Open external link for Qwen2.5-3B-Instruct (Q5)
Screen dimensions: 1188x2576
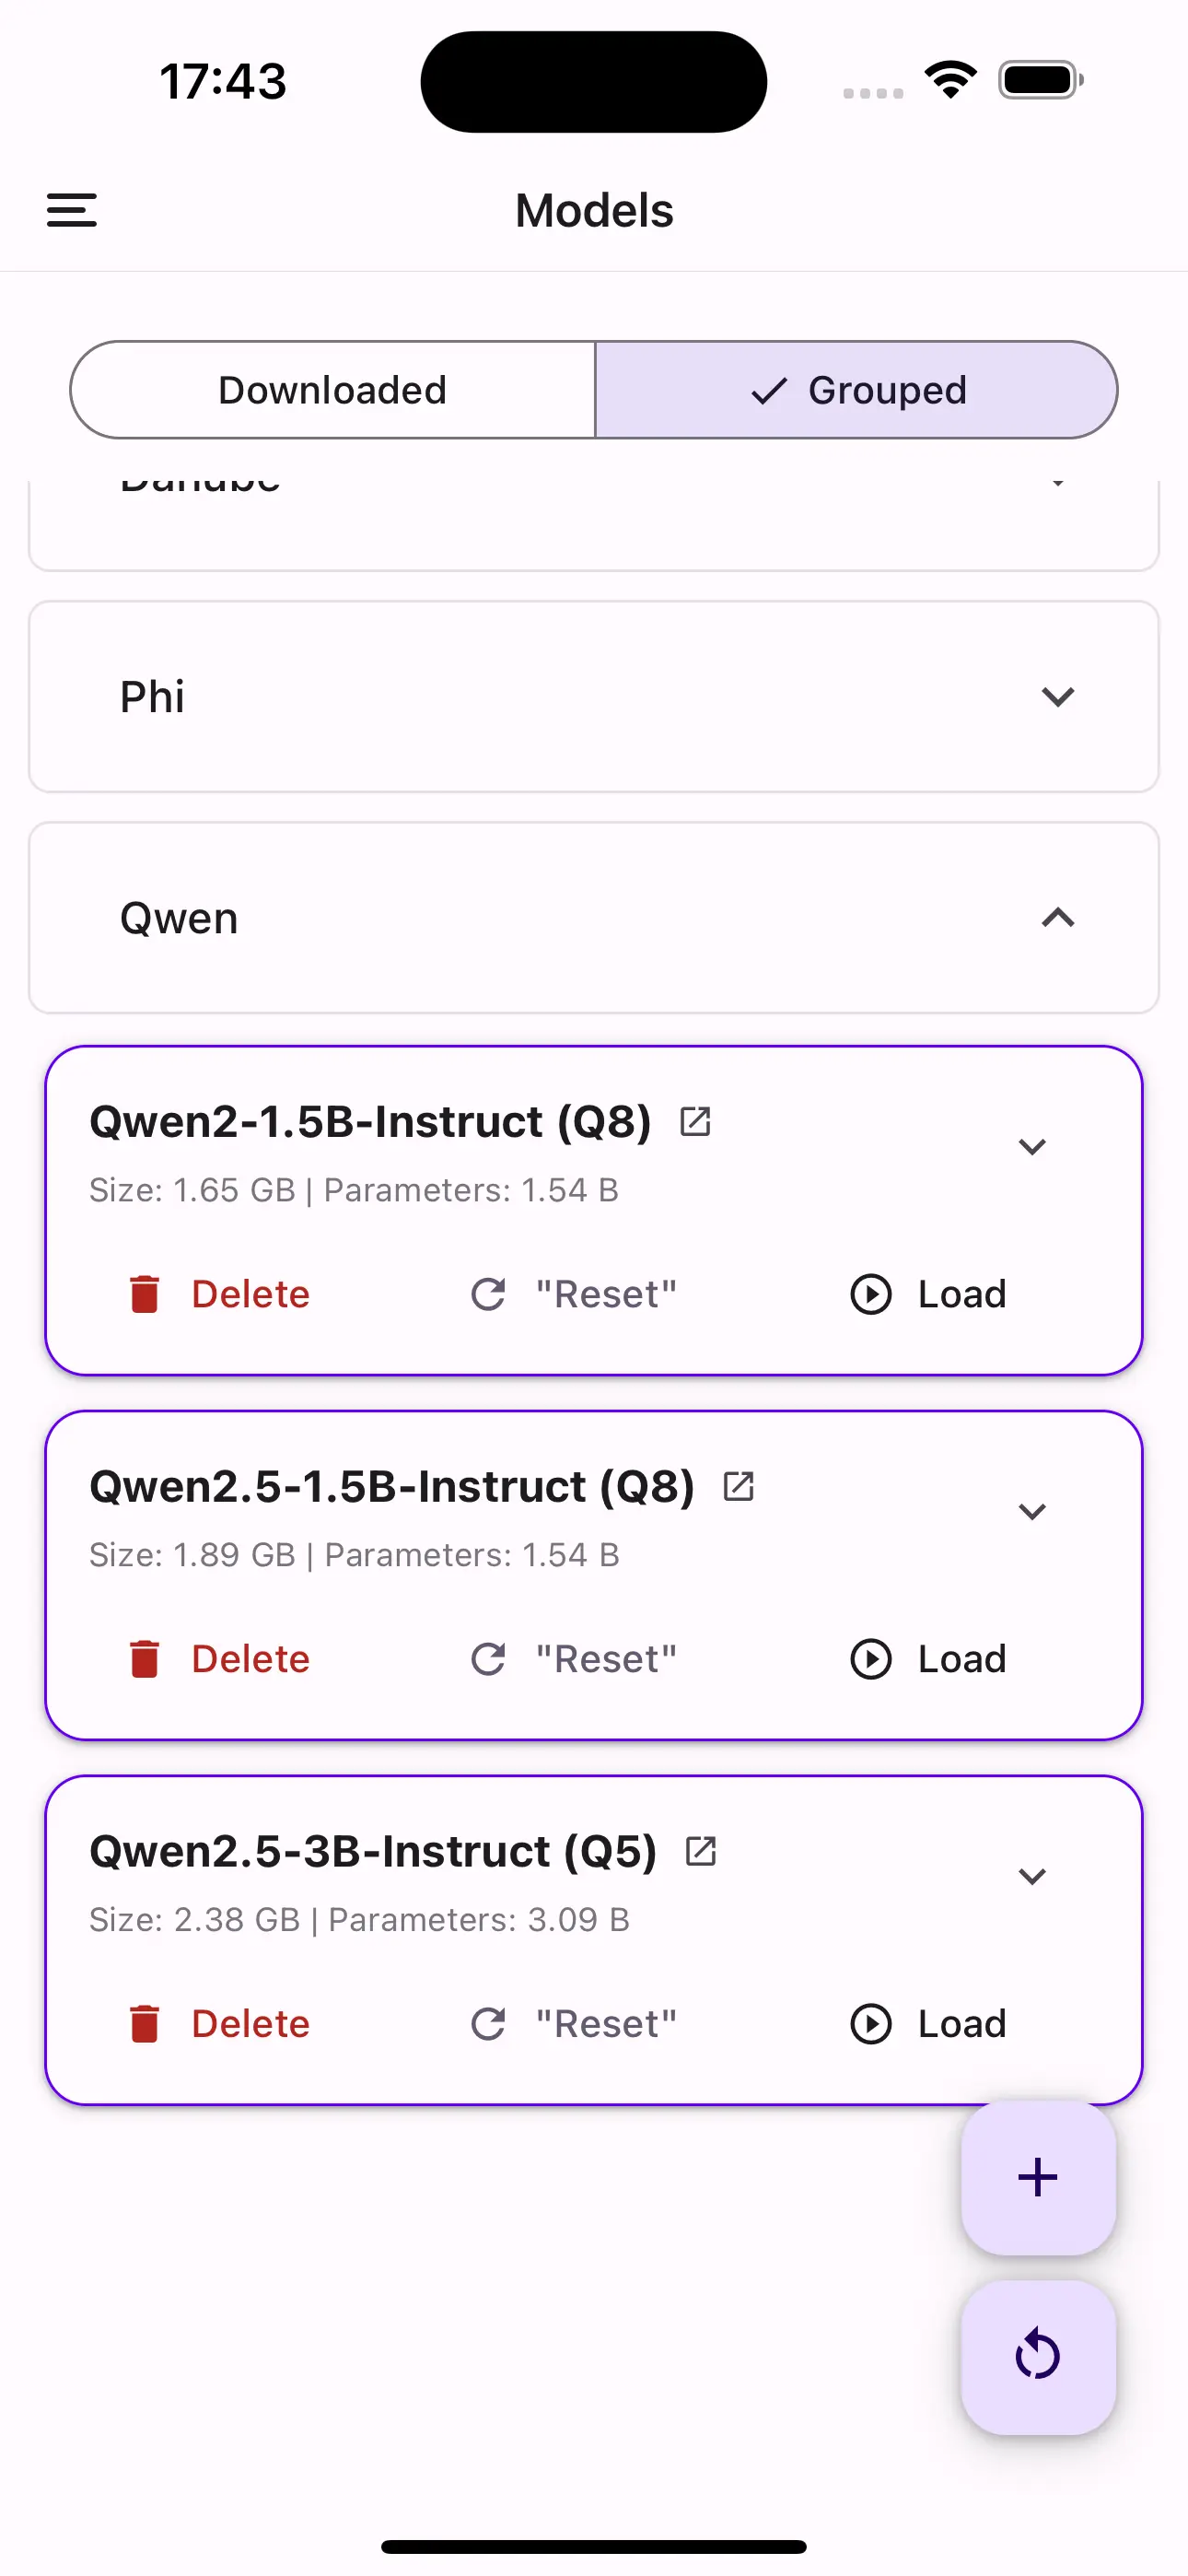tap(701, 1851)
